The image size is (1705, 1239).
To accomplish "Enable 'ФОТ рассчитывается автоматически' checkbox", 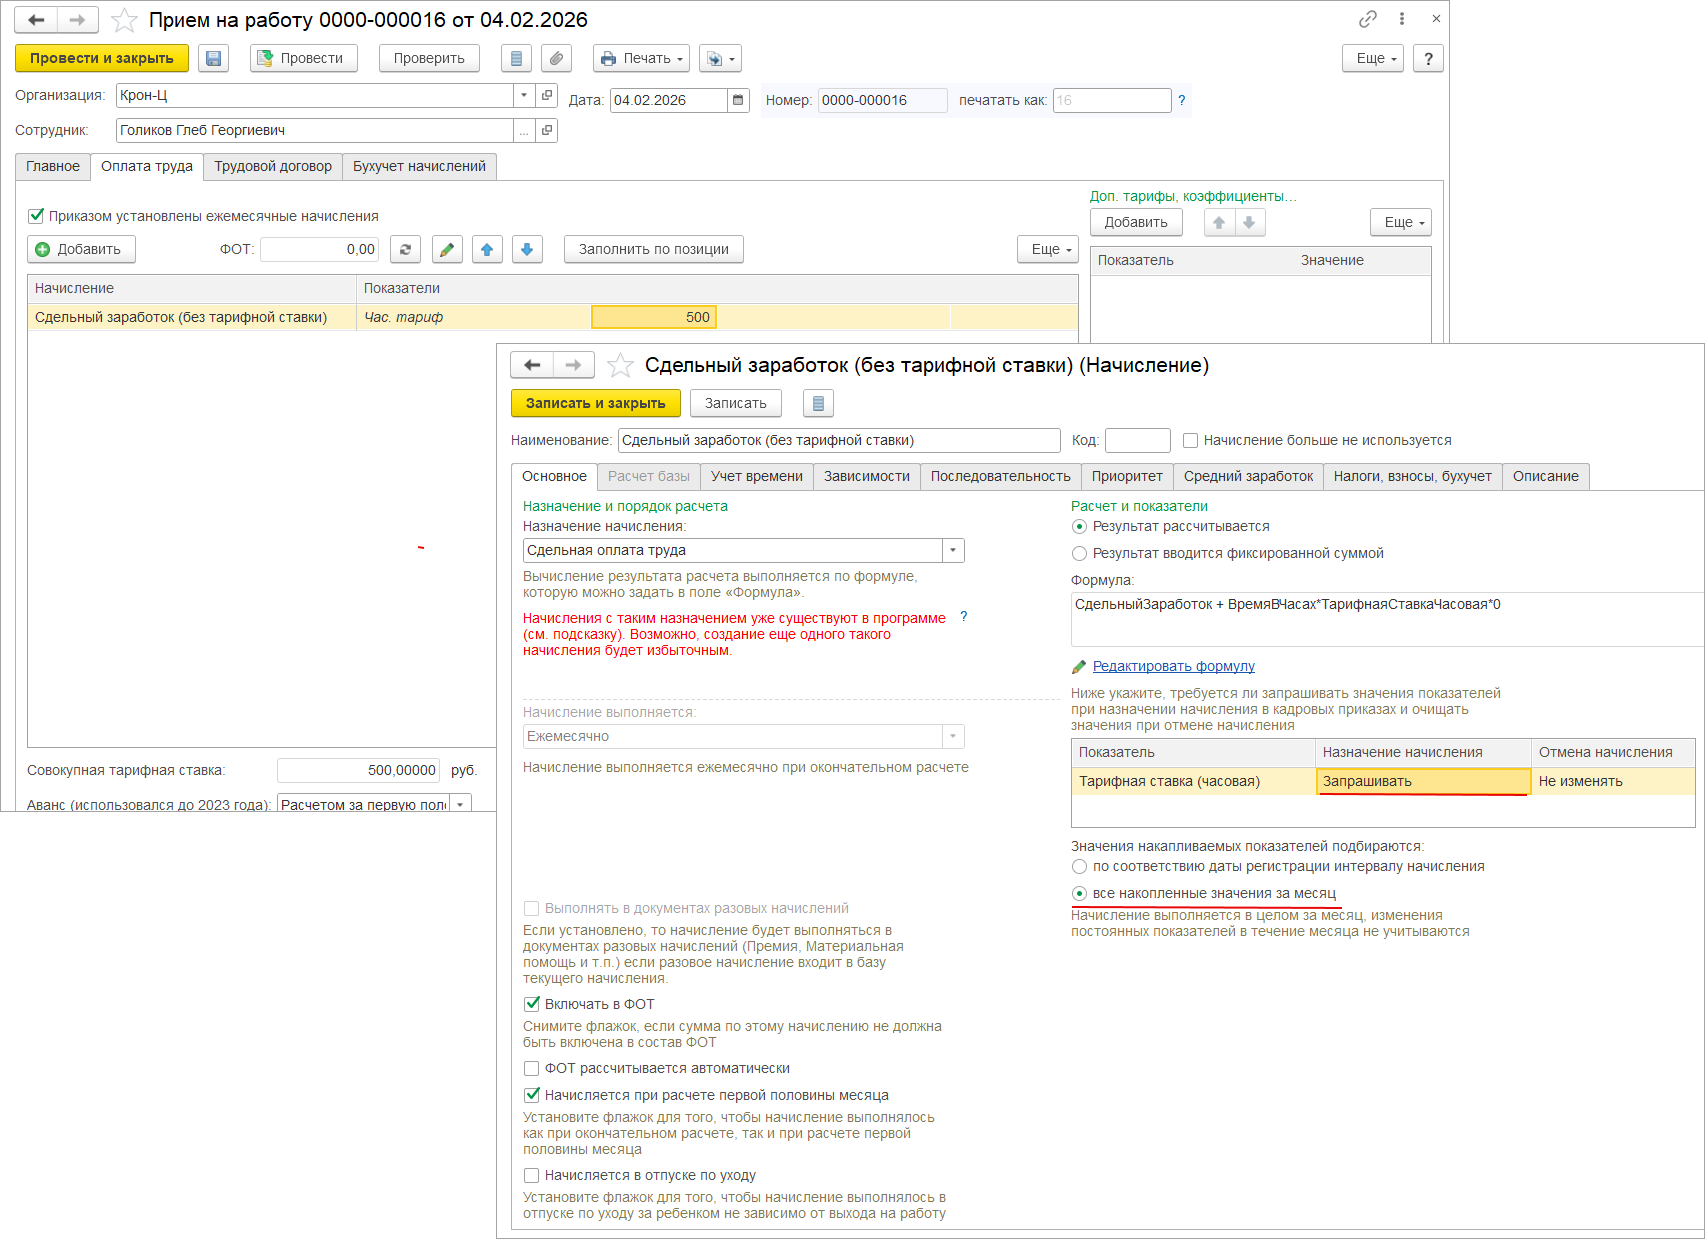I will 532,1069.
